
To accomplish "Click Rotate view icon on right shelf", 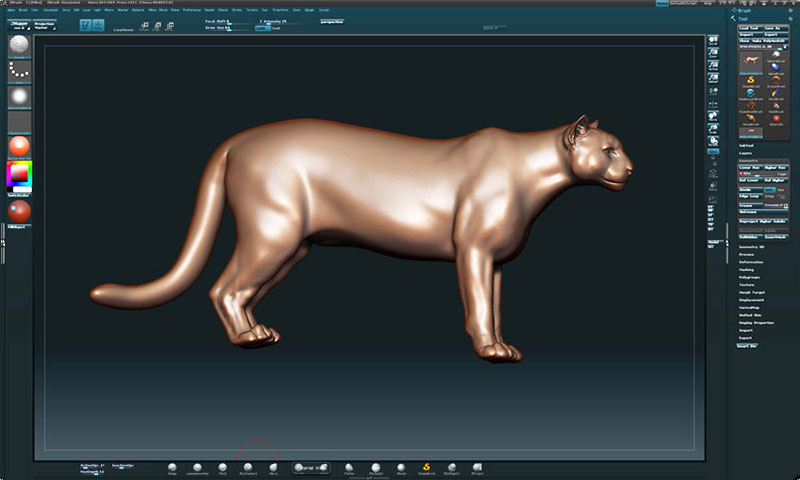I will [x=713, y=141].
